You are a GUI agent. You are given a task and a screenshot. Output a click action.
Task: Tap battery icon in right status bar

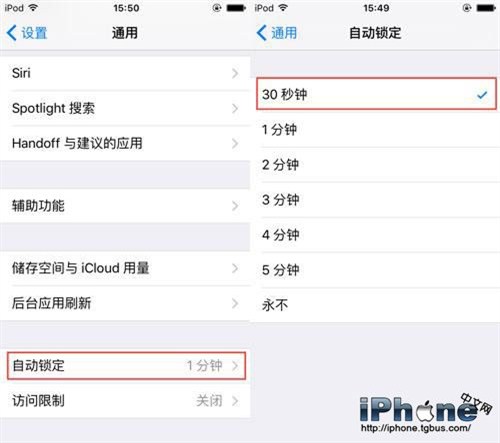[486, 8]
